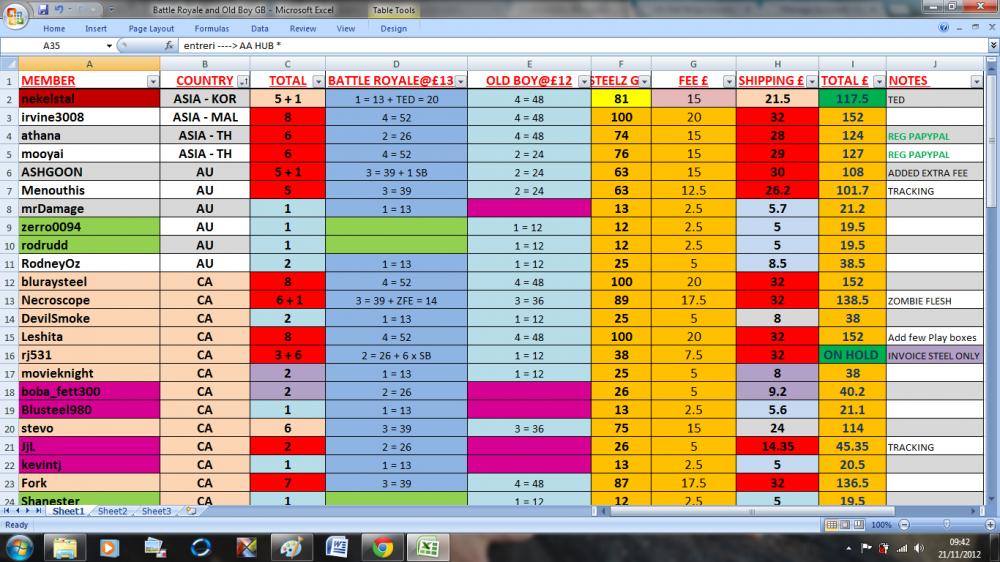Adjust the zoom slider in status bar
Image resolution: width=1000 pixels, height=562 pixels.
pyautogui.click(x=946, y=524)
